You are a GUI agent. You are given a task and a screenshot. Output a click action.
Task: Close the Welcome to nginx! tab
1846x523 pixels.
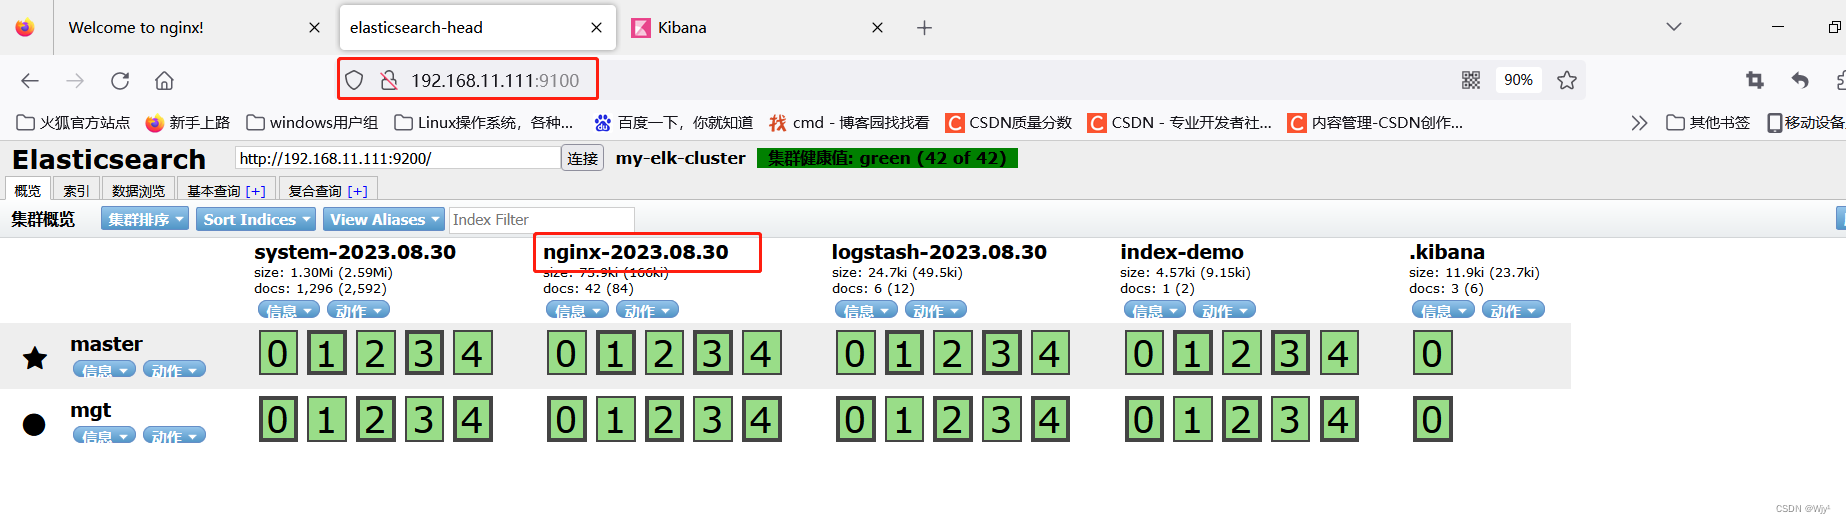pyautogui.click(x=314, y=28)
